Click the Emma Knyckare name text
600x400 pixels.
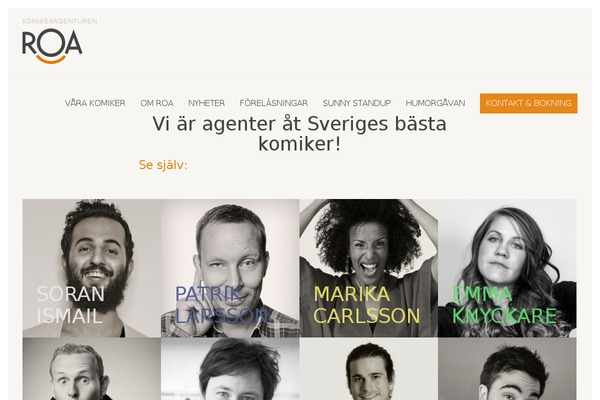pyautogui.click(x=504, y=305)
